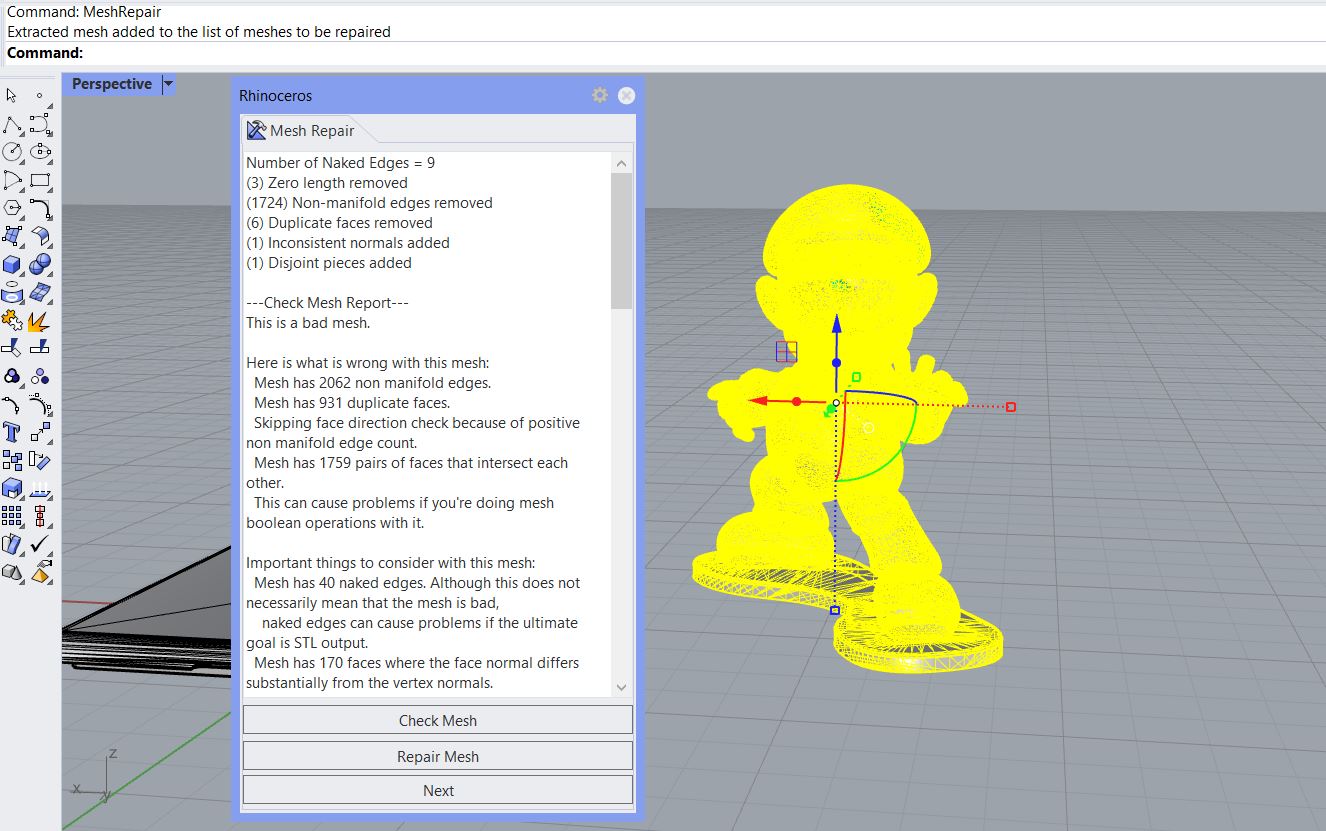Screen dimensions: 1326x831
Task: Activate the Polygon tool
Action: 12,208
